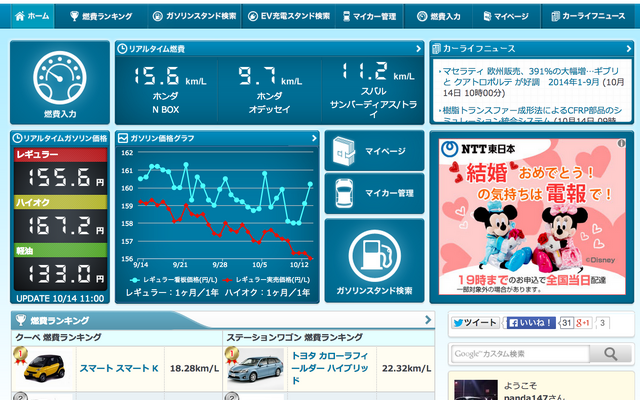Image resolution: width=640 pixels, height=400 pixels.
Task: Click the ステーションワゴン 燃費ランキング heading
Action: pos(294,338)
